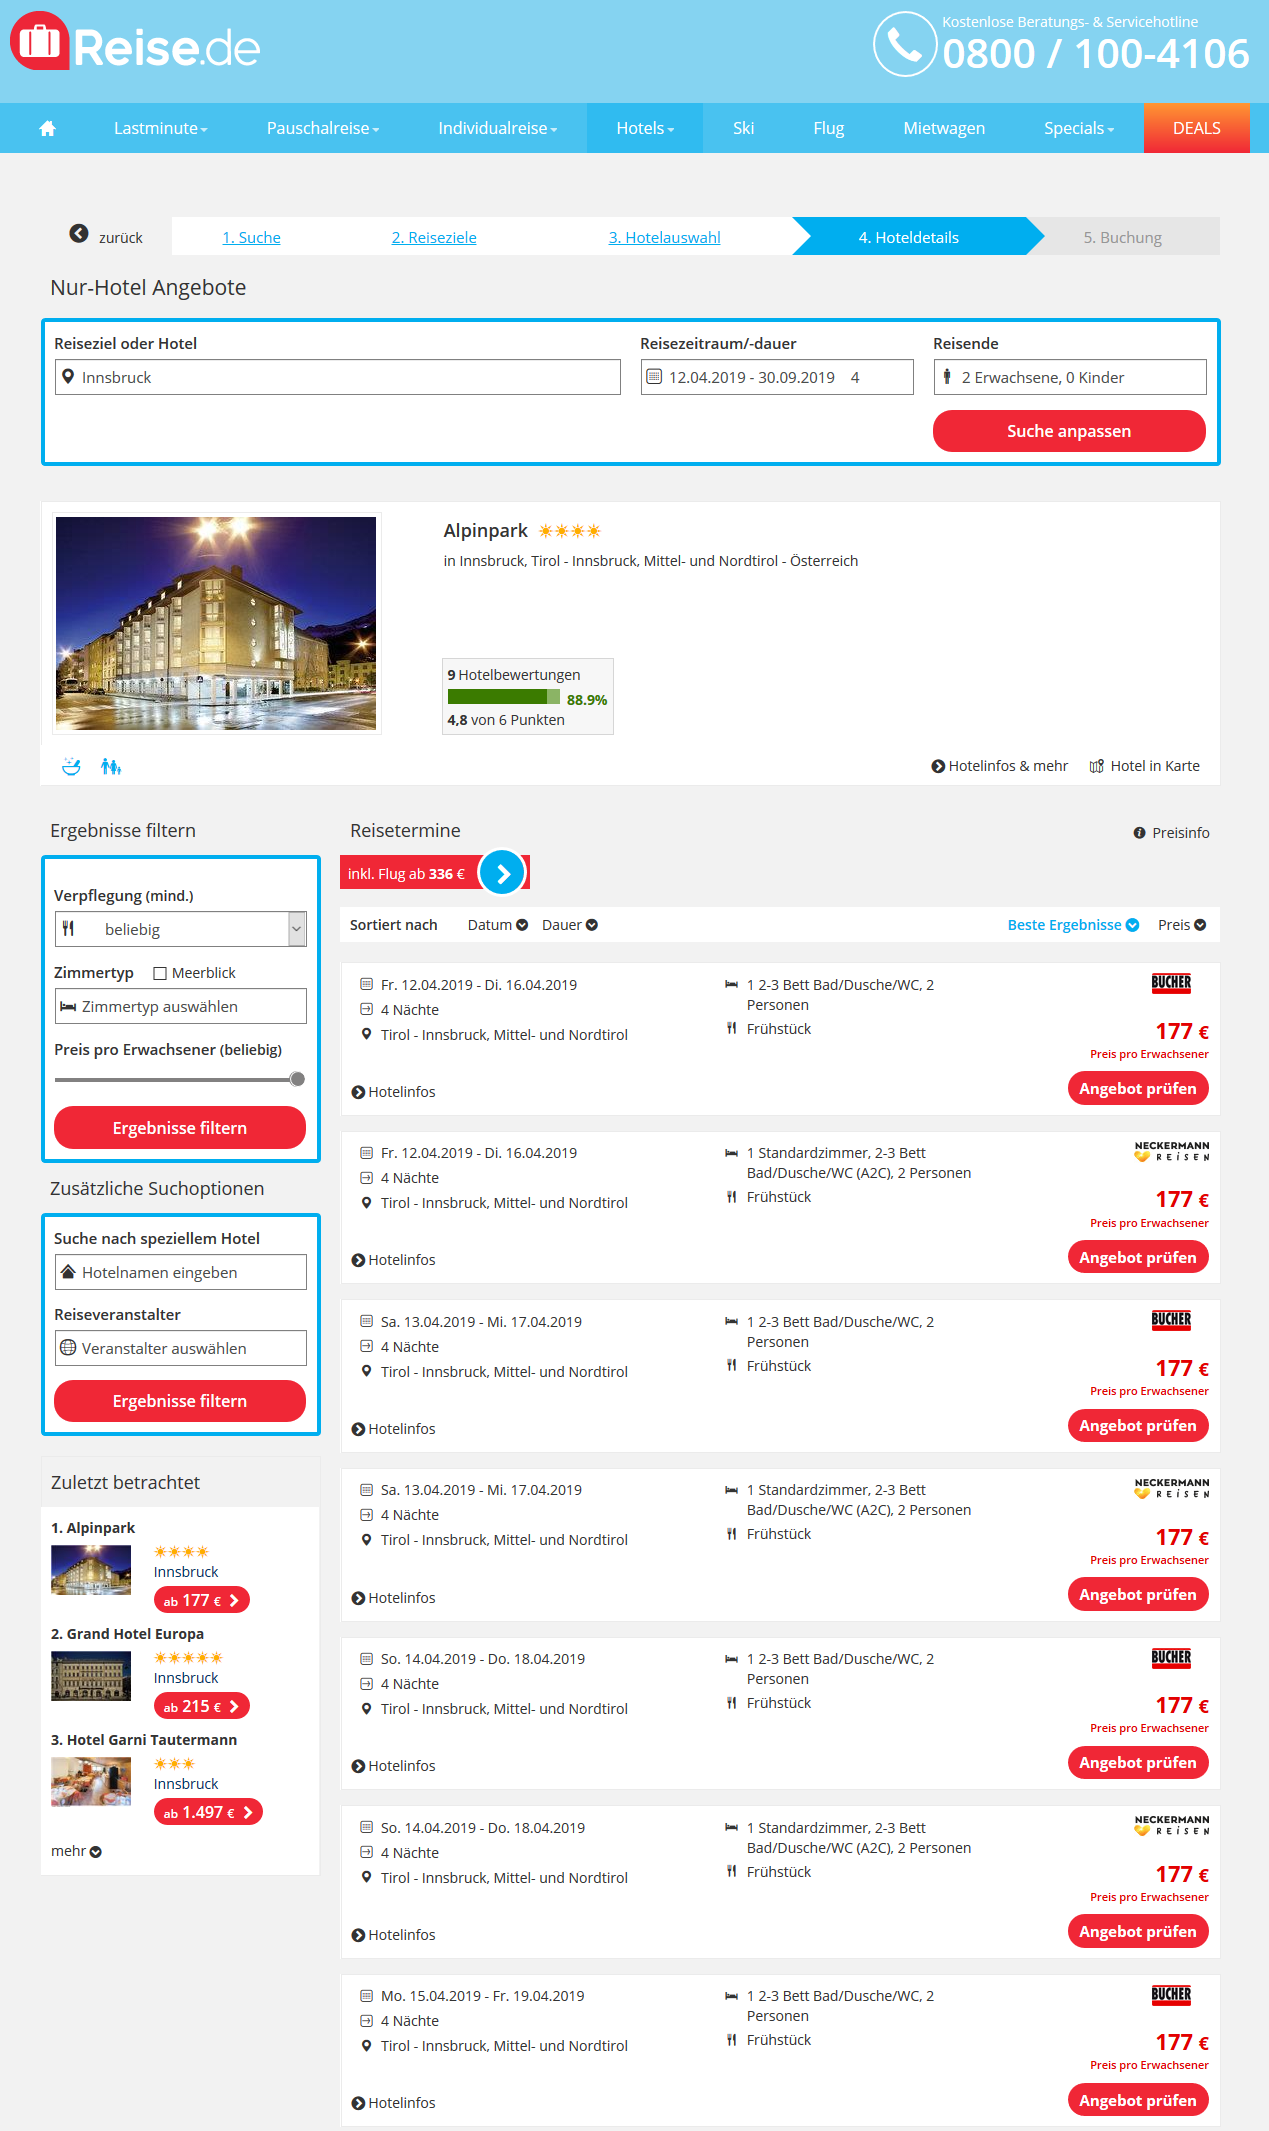
Task: Click the Preis pro Erwachsener slider handle
Action: 297,1079
